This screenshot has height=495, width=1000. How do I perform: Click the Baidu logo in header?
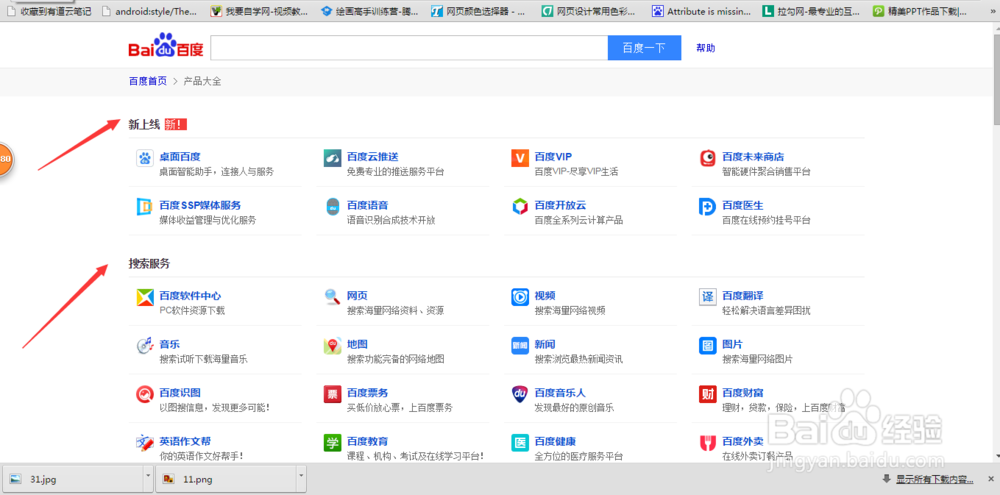(166, 47)
